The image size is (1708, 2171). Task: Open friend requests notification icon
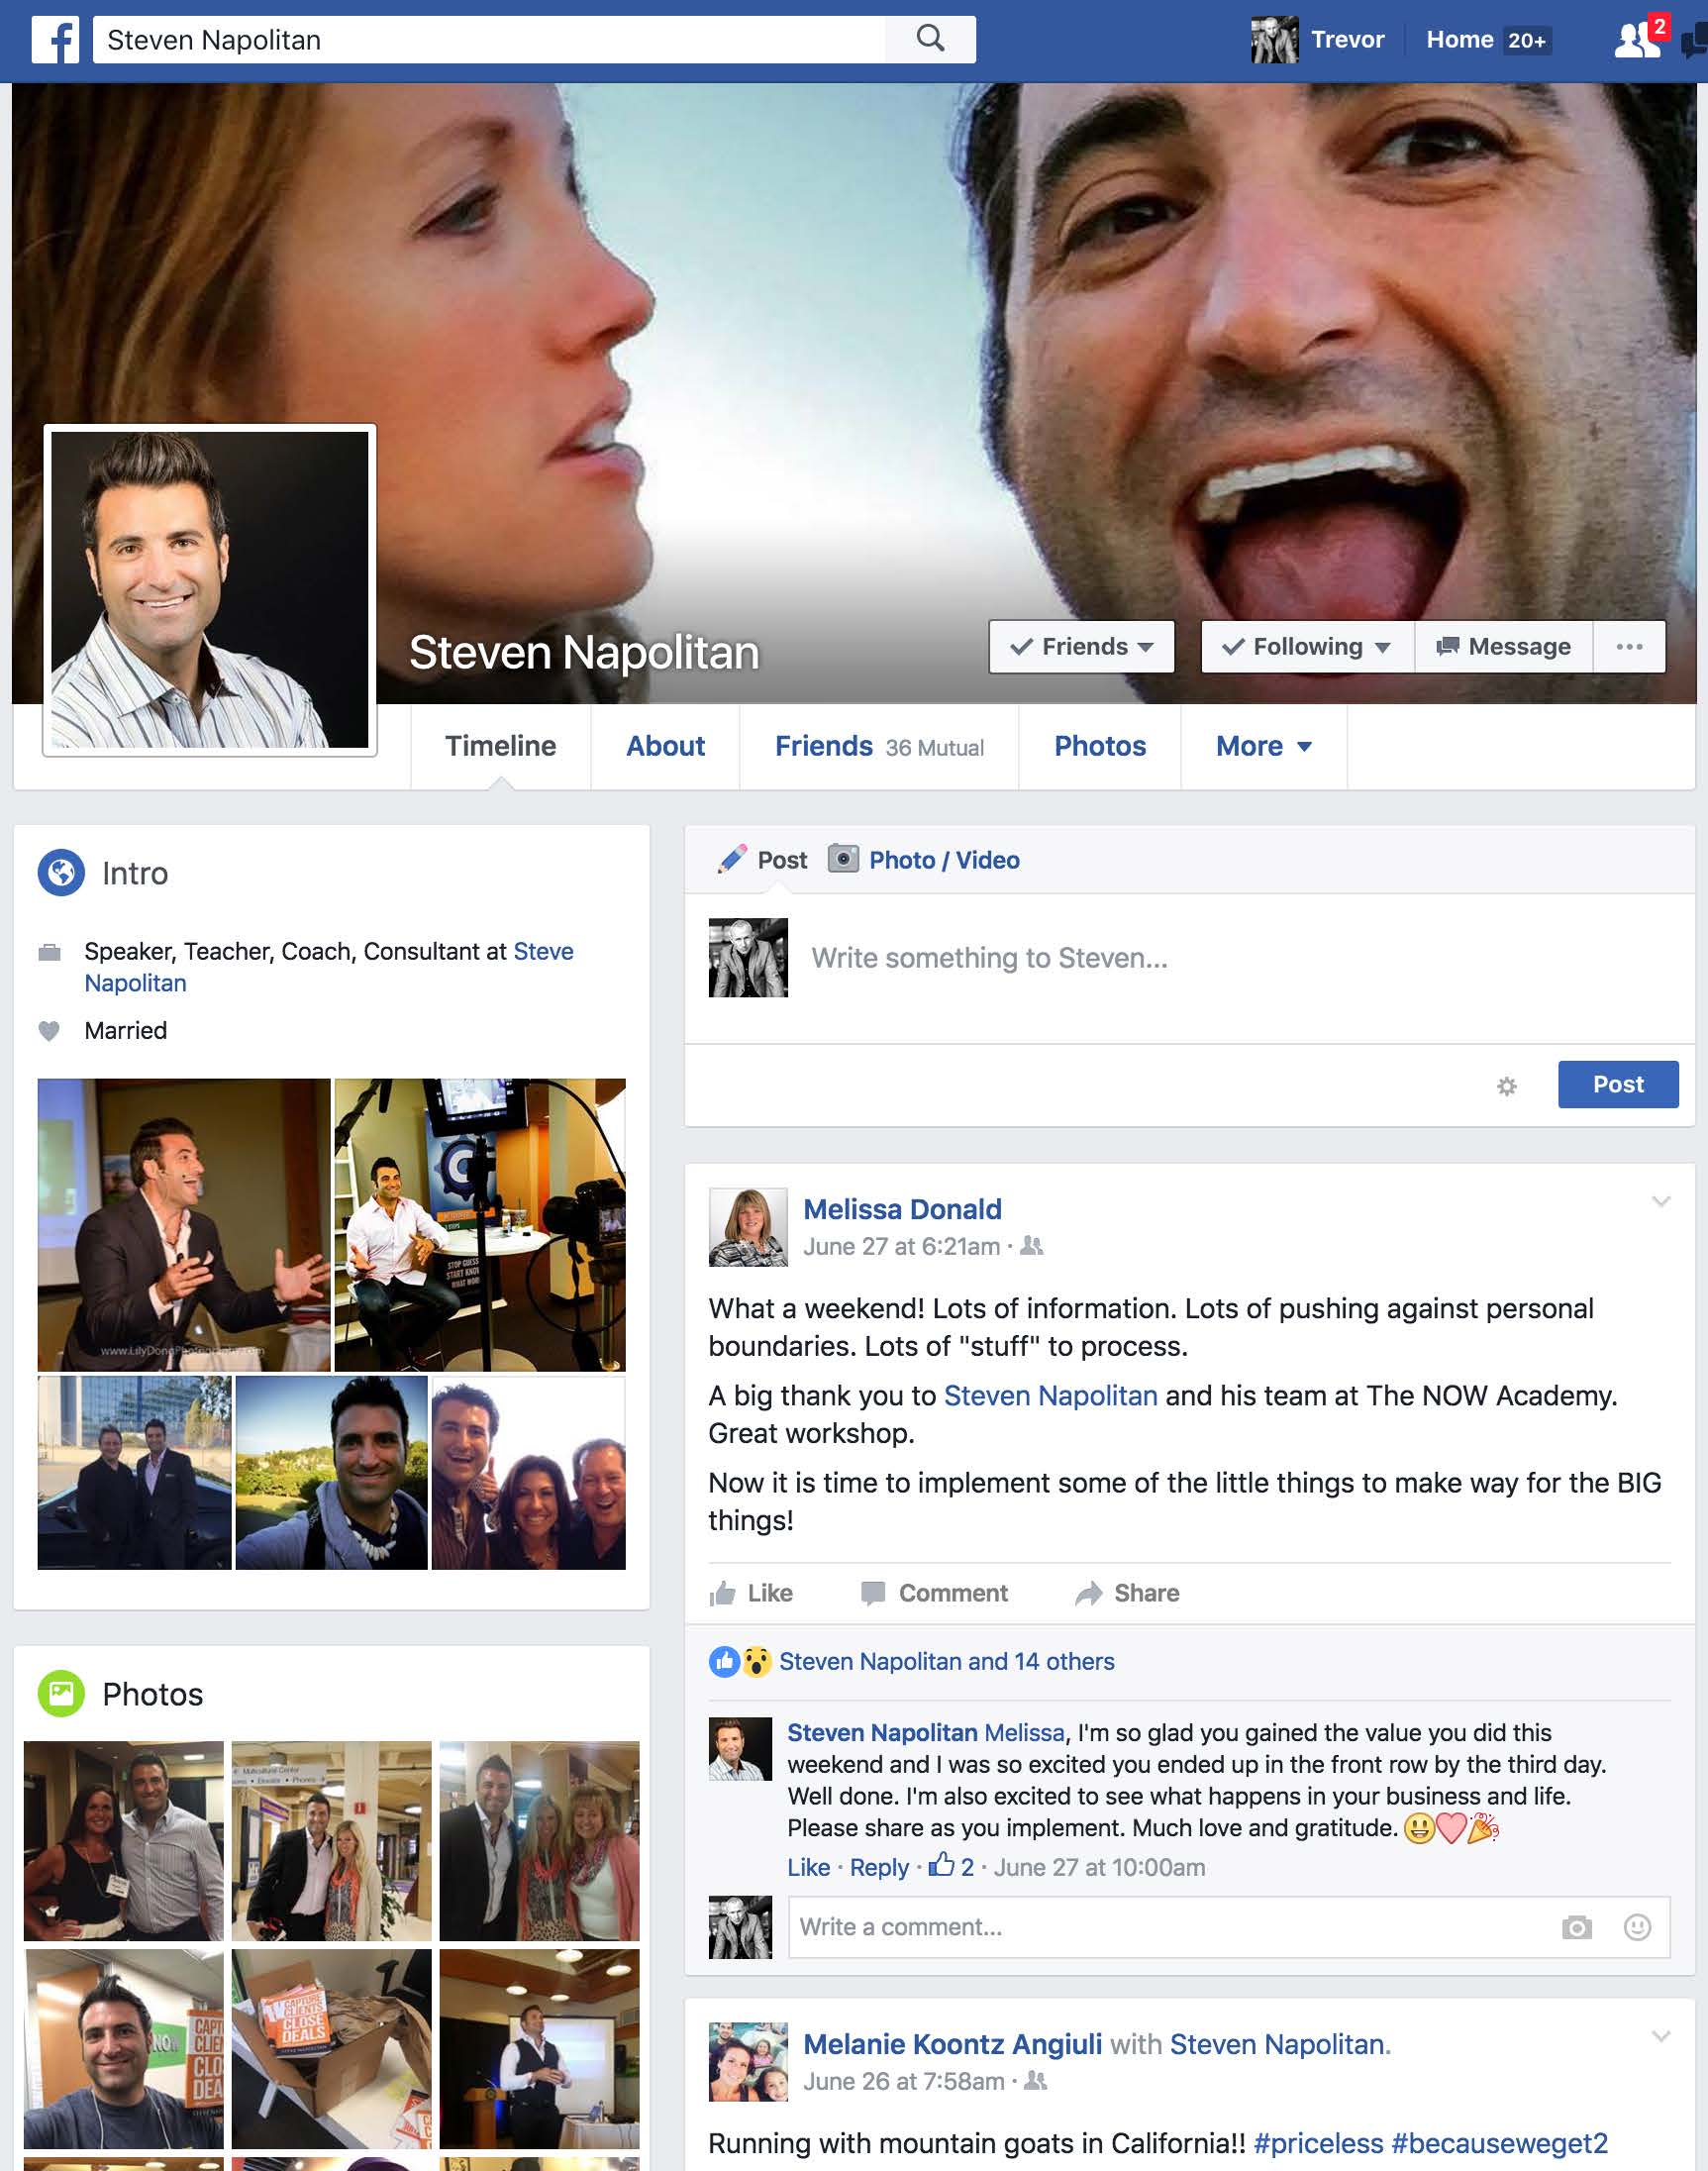(1637, 40)
